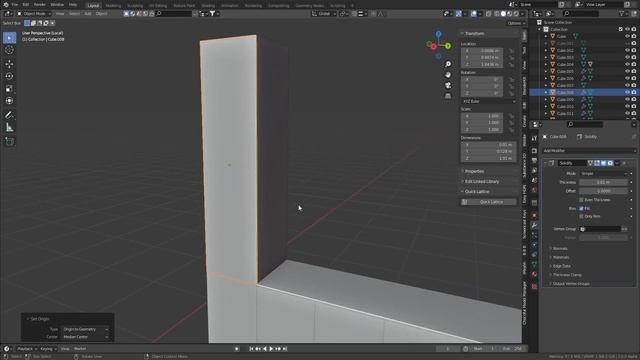640x360 pixels.
Task: Jump to timeline start frame
Action: (251, 349)
